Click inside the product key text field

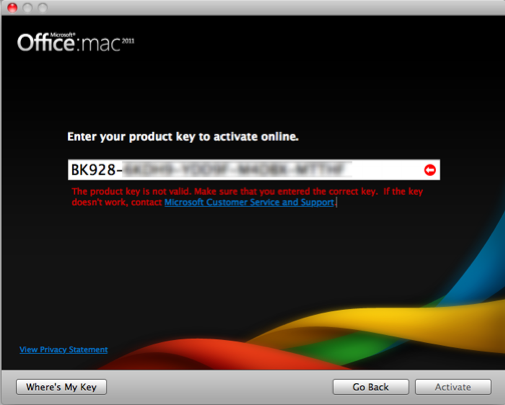pos(254,170)
